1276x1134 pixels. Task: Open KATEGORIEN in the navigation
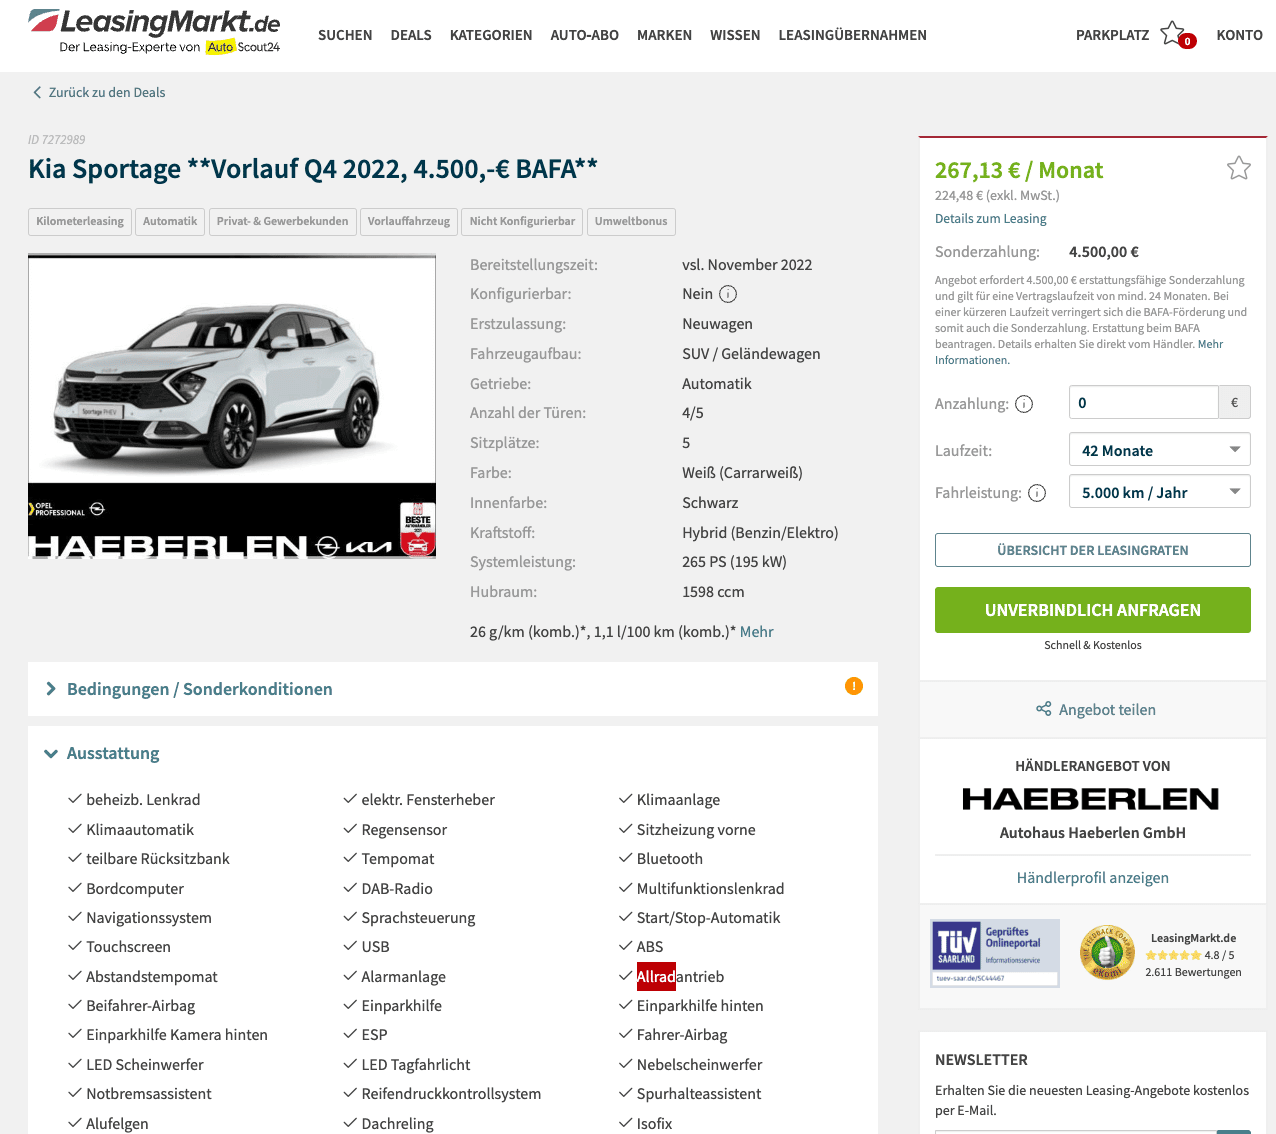point(491,35)
